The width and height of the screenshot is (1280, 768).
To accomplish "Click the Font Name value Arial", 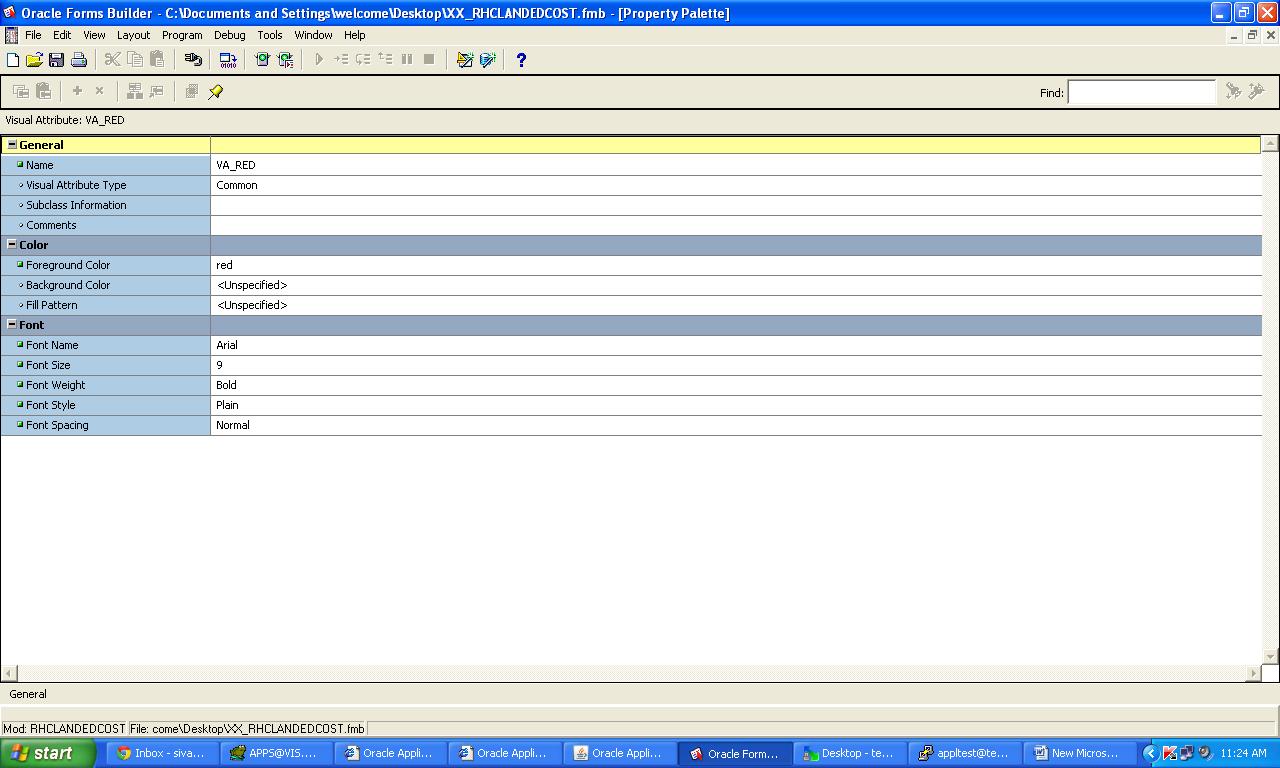I will [227, 345].
